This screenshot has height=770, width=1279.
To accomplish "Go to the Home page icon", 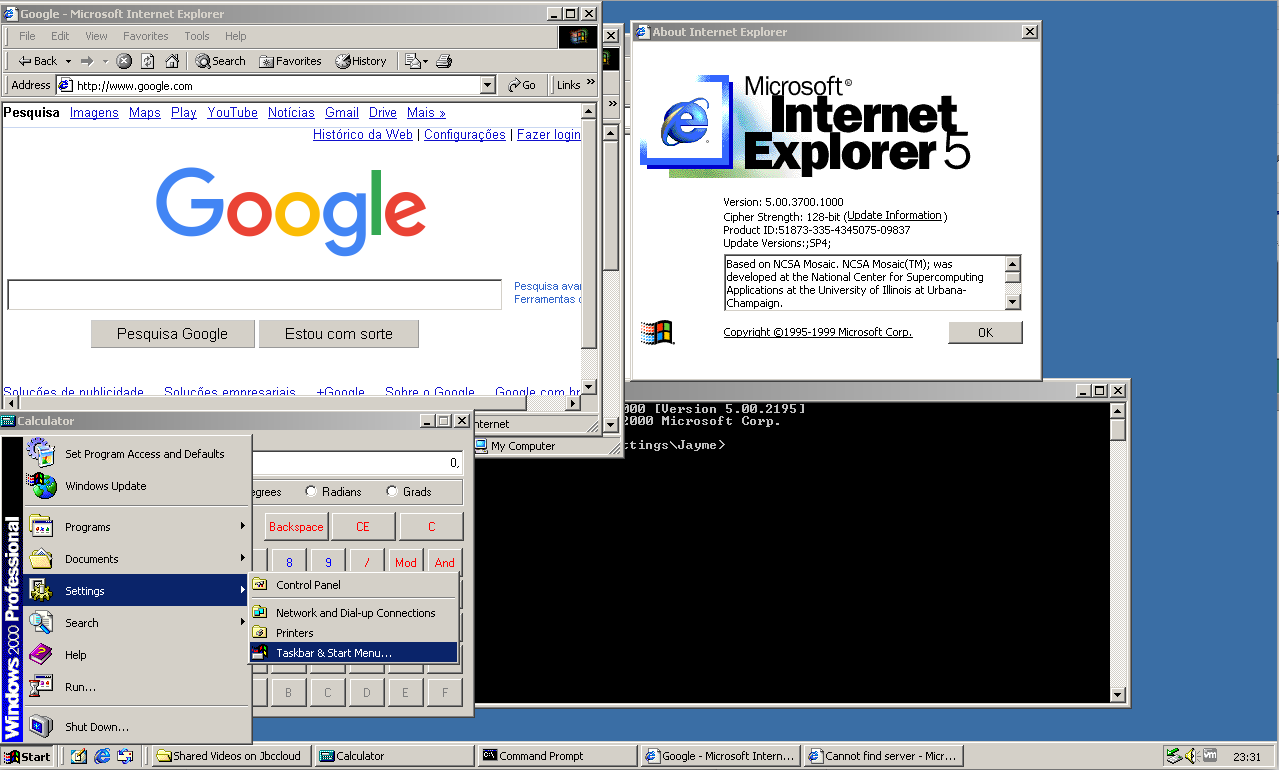I will point(172,61).
